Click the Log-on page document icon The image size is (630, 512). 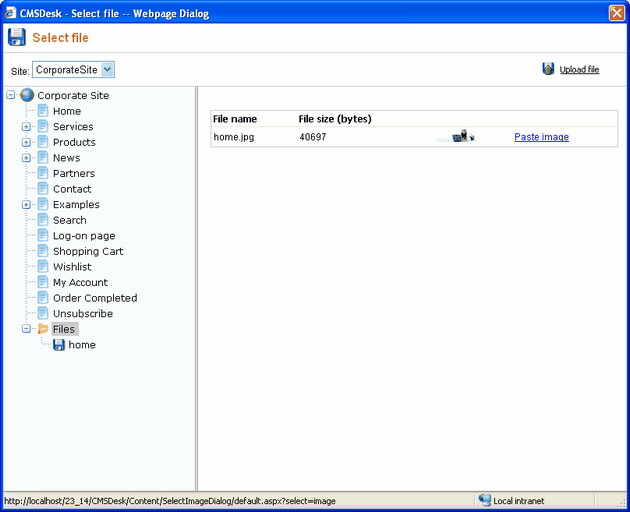pyautogui.click(x=43, y=235)
